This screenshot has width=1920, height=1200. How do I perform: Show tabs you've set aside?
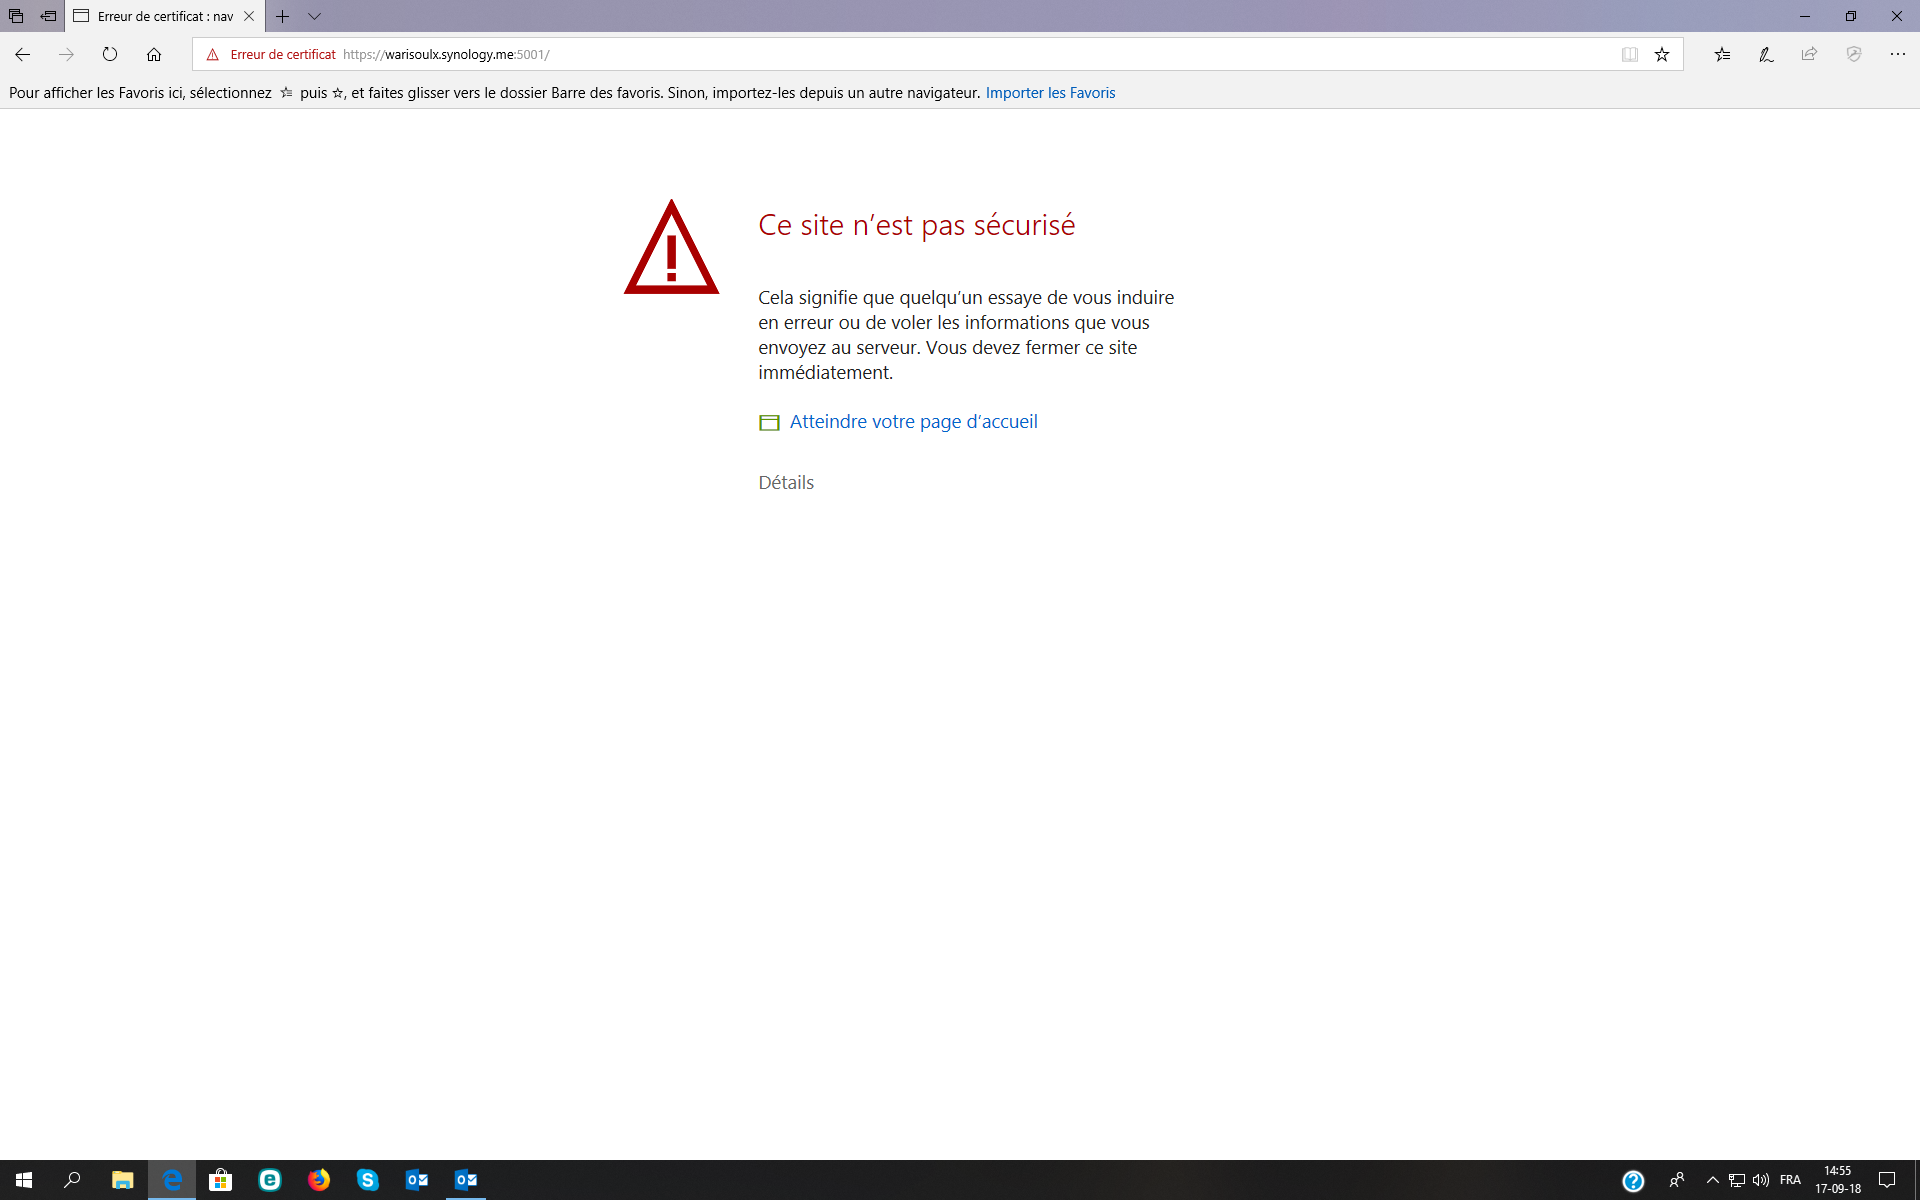click(x=16, y=16)
